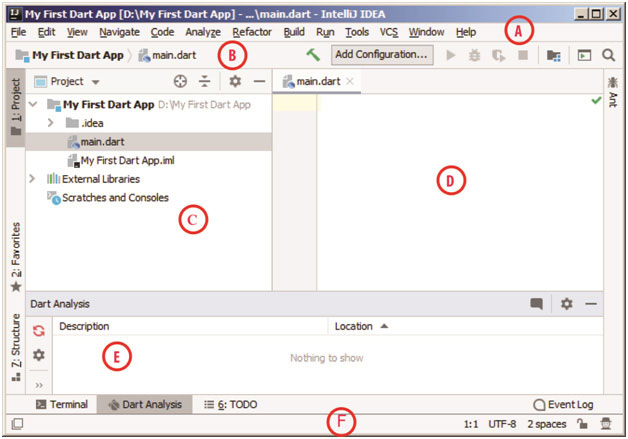Screen dimensions: 628x439
Task: Close the main.dart editor tab
Action: (x=349, y=81)
